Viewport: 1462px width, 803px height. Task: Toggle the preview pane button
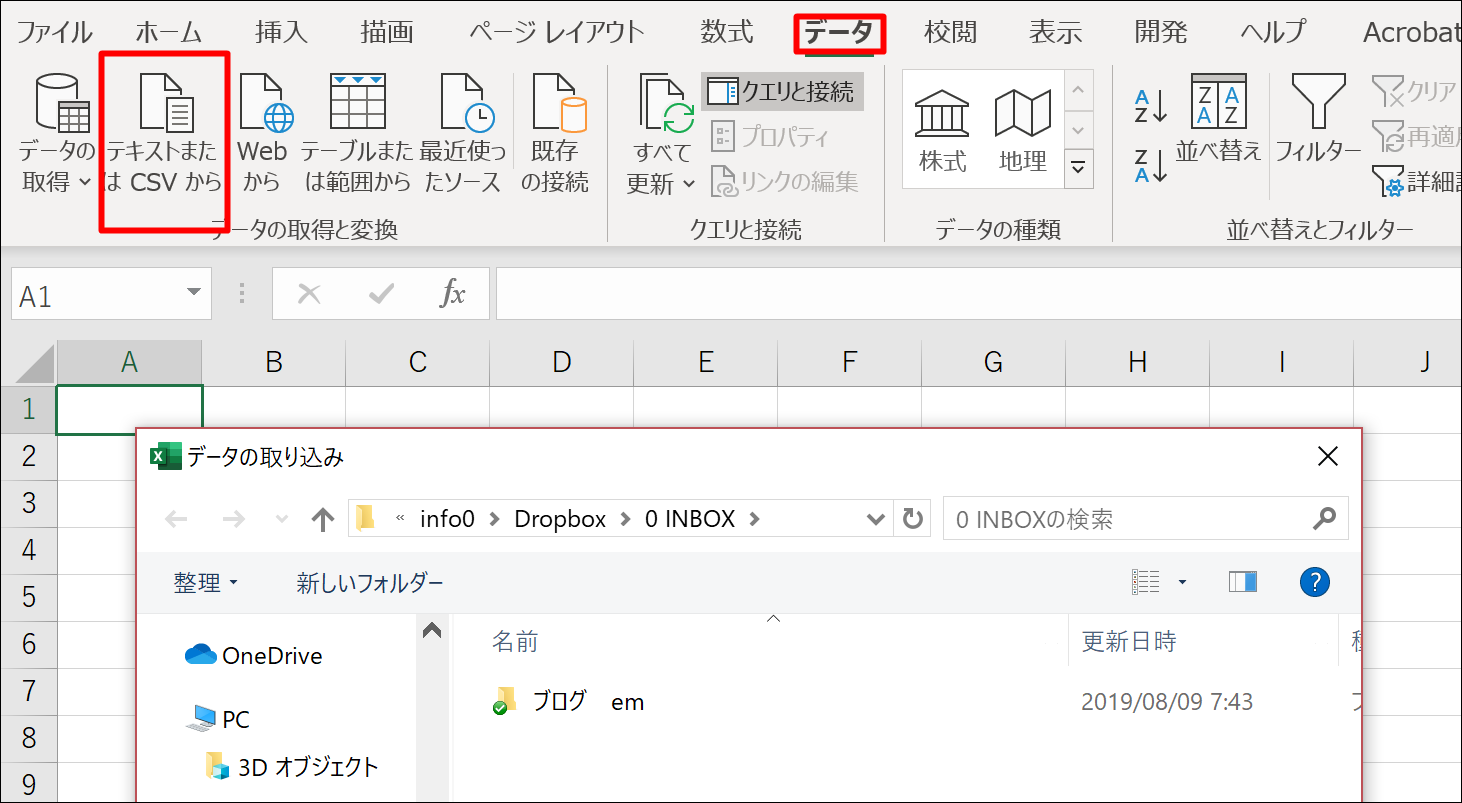1242,582
